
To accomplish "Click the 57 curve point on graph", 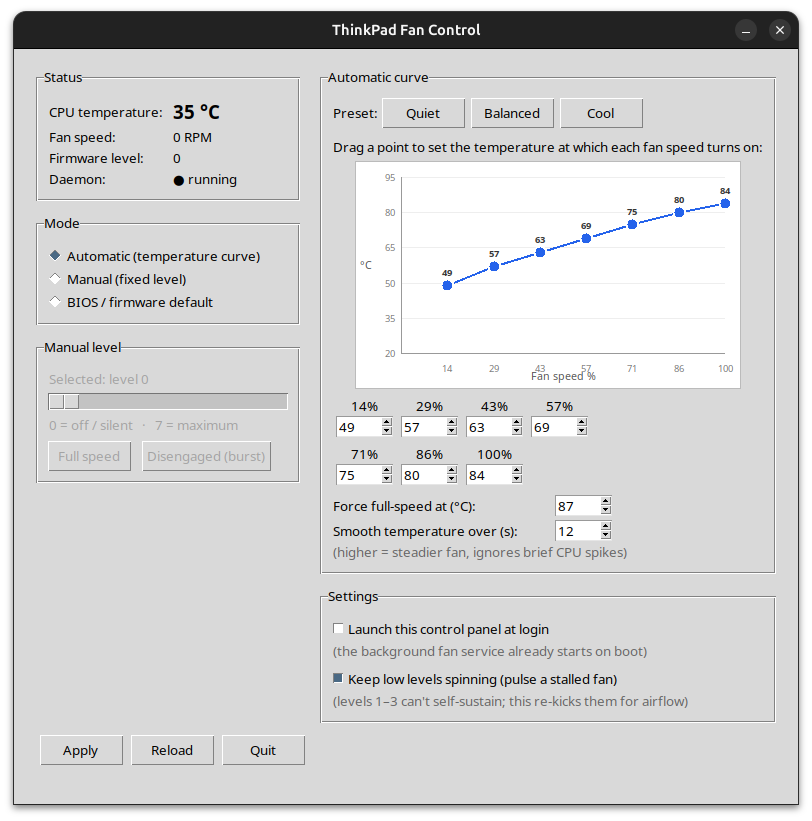I will point(494,267).
